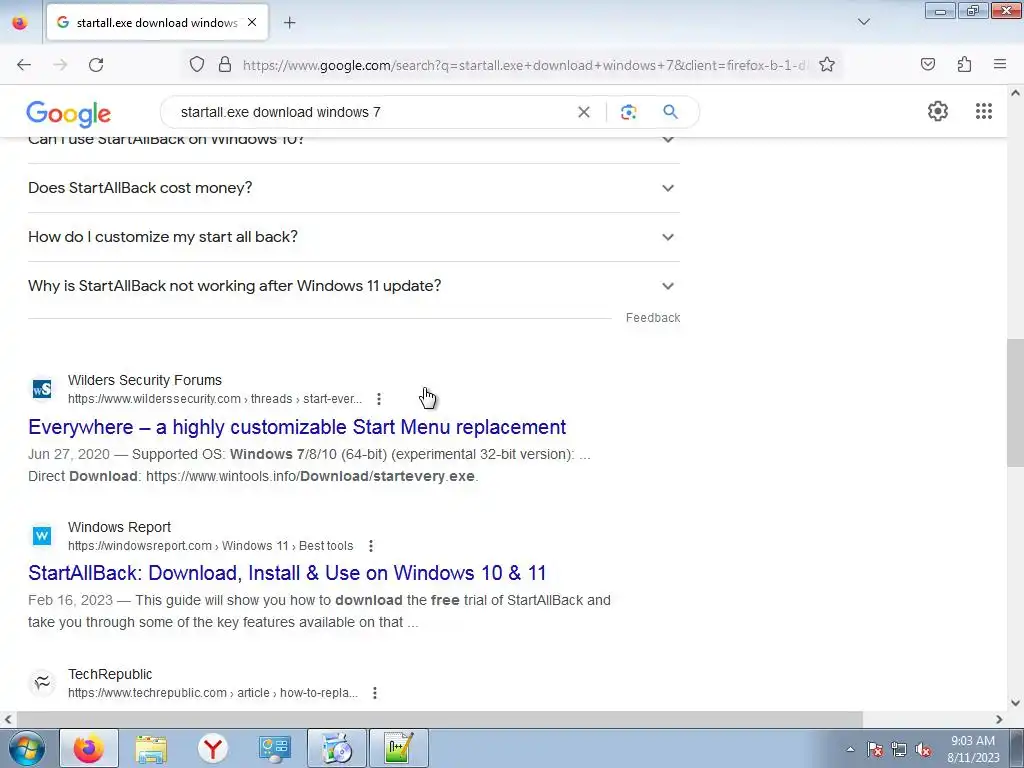1024x768 pixels.
Task: List all tabs dropdown arrow
Action: 864,22
